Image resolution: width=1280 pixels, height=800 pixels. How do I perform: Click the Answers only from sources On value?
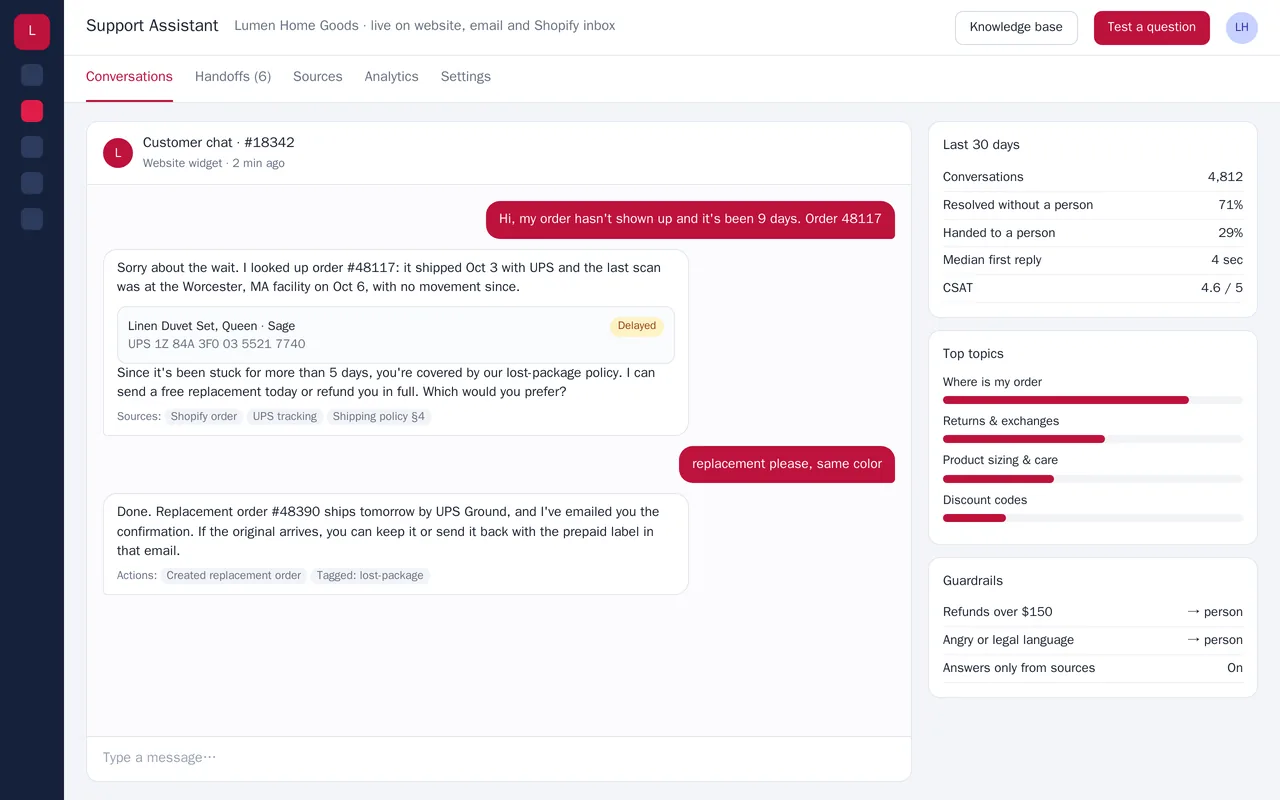click(x=1235, y=668)
